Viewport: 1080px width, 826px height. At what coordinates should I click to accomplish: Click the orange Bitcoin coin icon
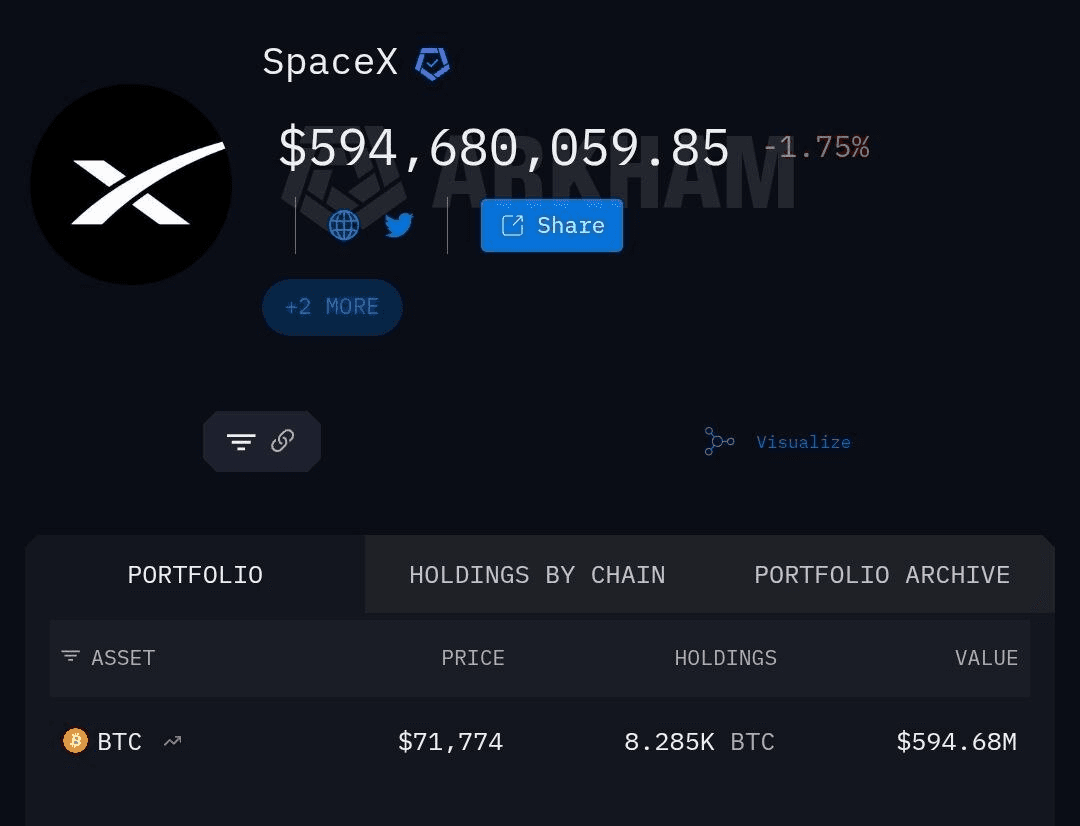tap(75, 741)
